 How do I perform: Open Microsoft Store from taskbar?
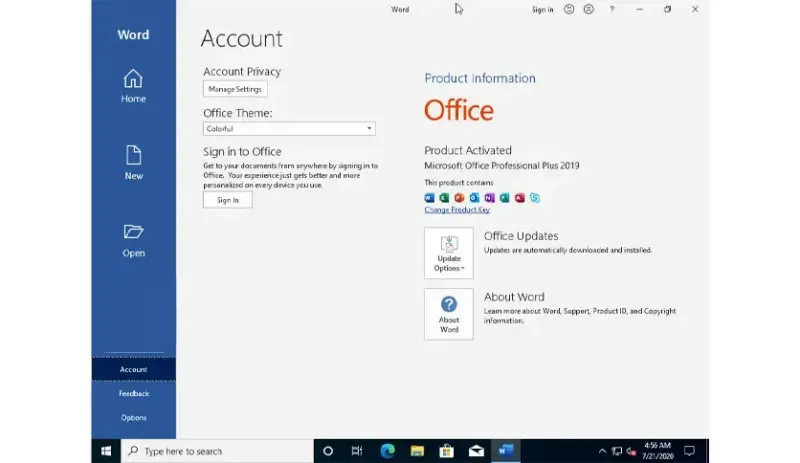coord(446,451)
